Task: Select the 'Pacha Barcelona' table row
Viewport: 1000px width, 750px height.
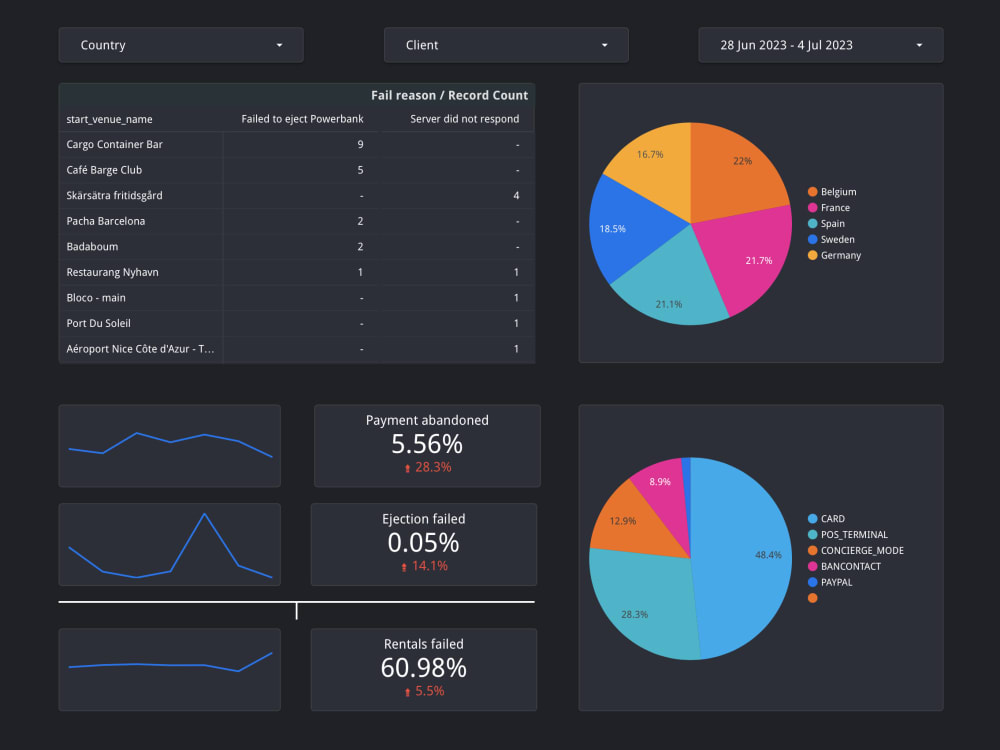Action: tap(140, 221)
